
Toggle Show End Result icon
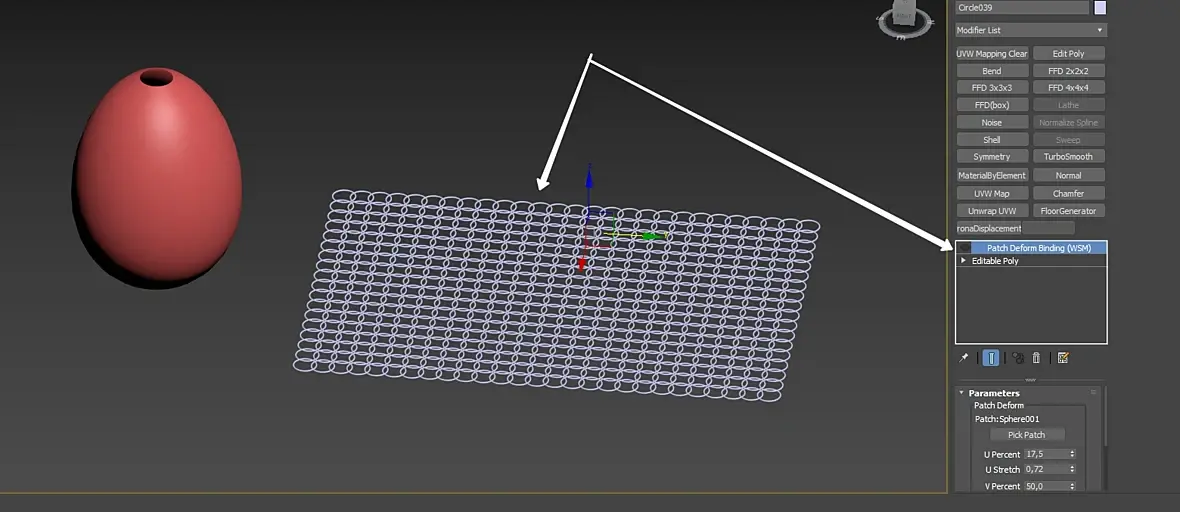991,358
